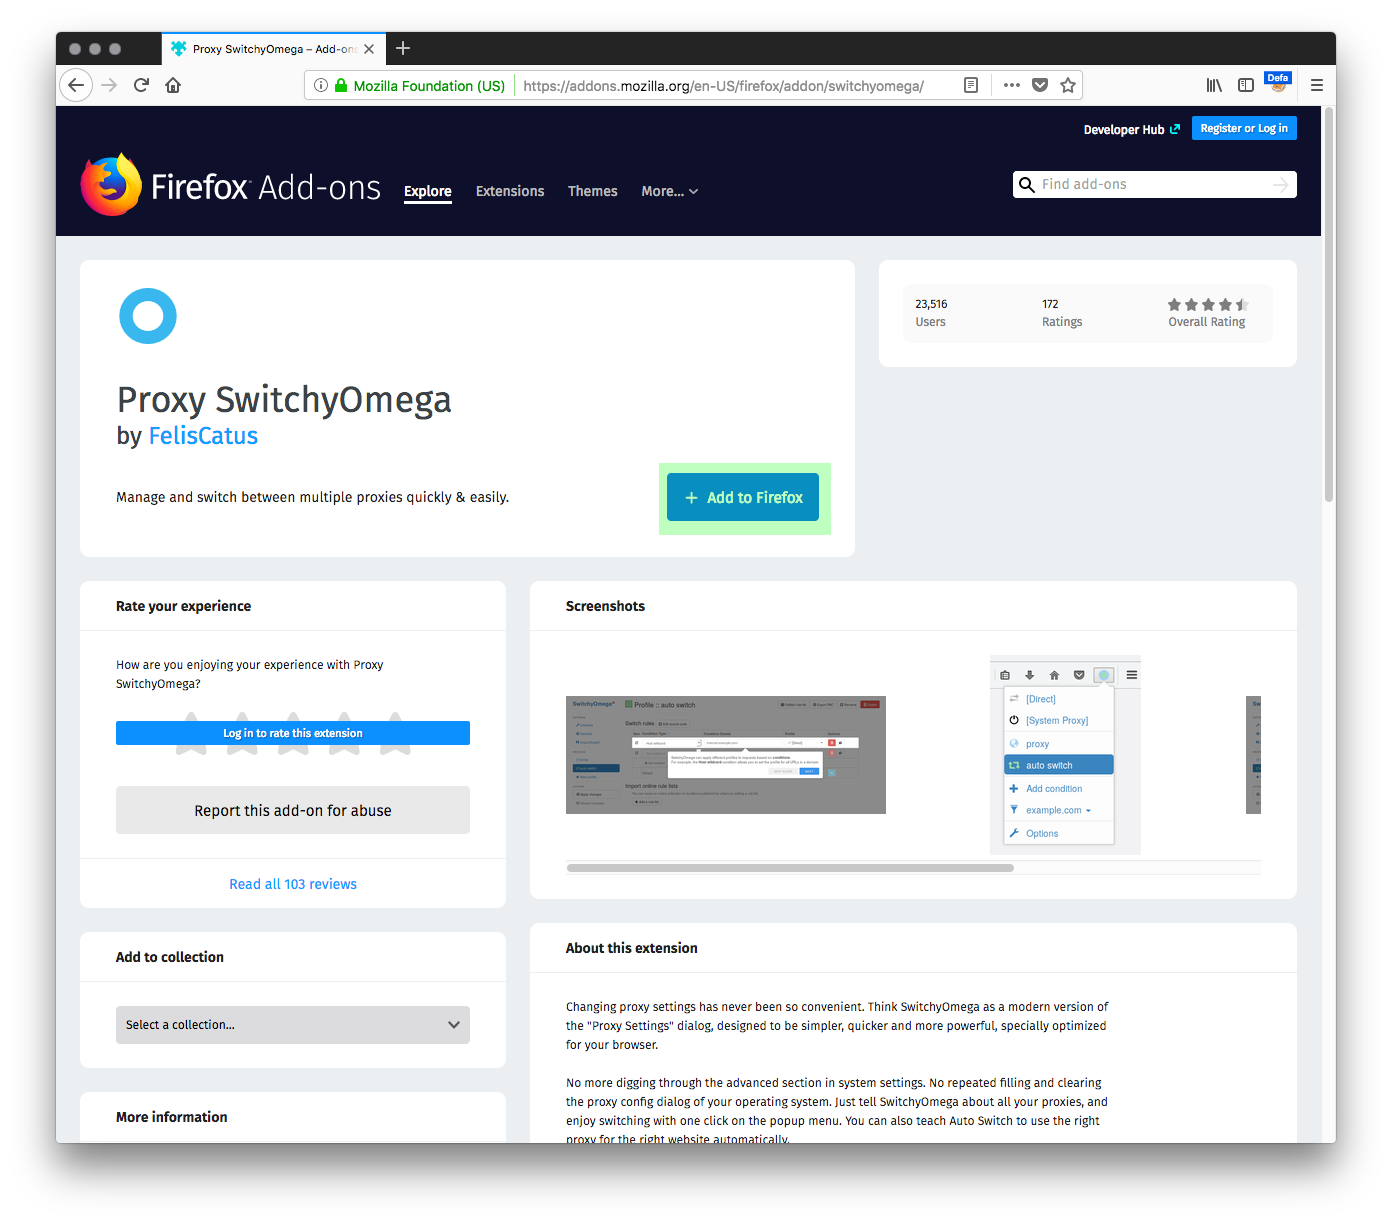Select the Extensions navigation item

pyautogui.click(x=510, y=191)
